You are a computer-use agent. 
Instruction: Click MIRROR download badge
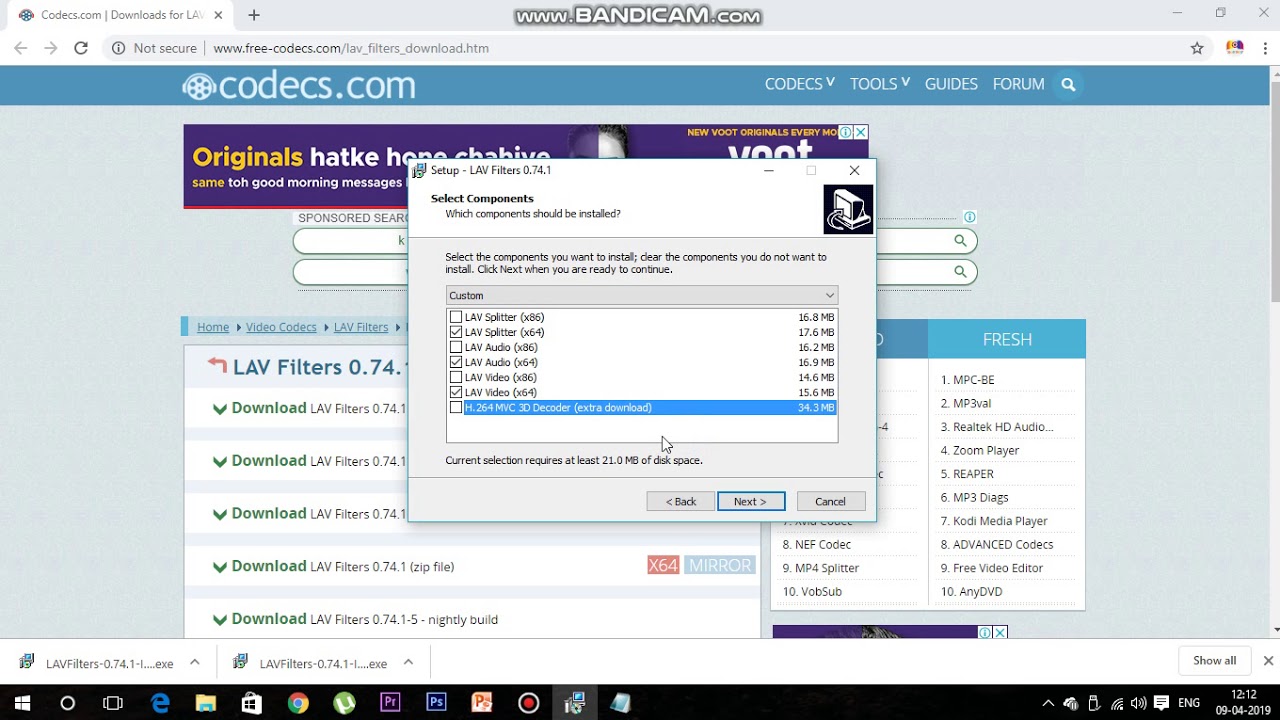(719, 566)
